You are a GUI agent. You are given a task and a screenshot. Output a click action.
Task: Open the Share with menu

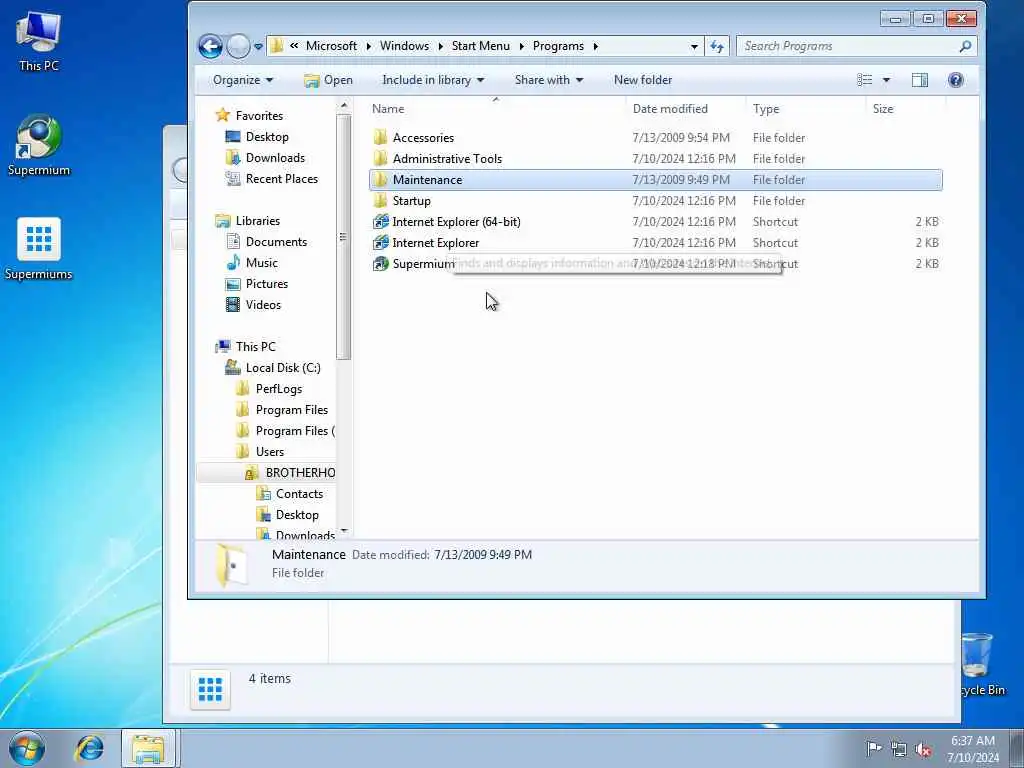[x=549, y=80]
